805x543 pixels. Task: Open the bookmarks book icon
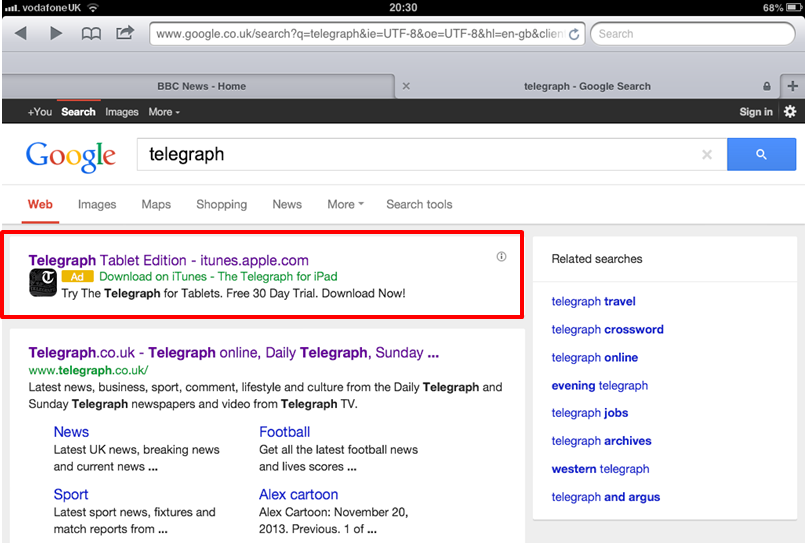[91, 34]
